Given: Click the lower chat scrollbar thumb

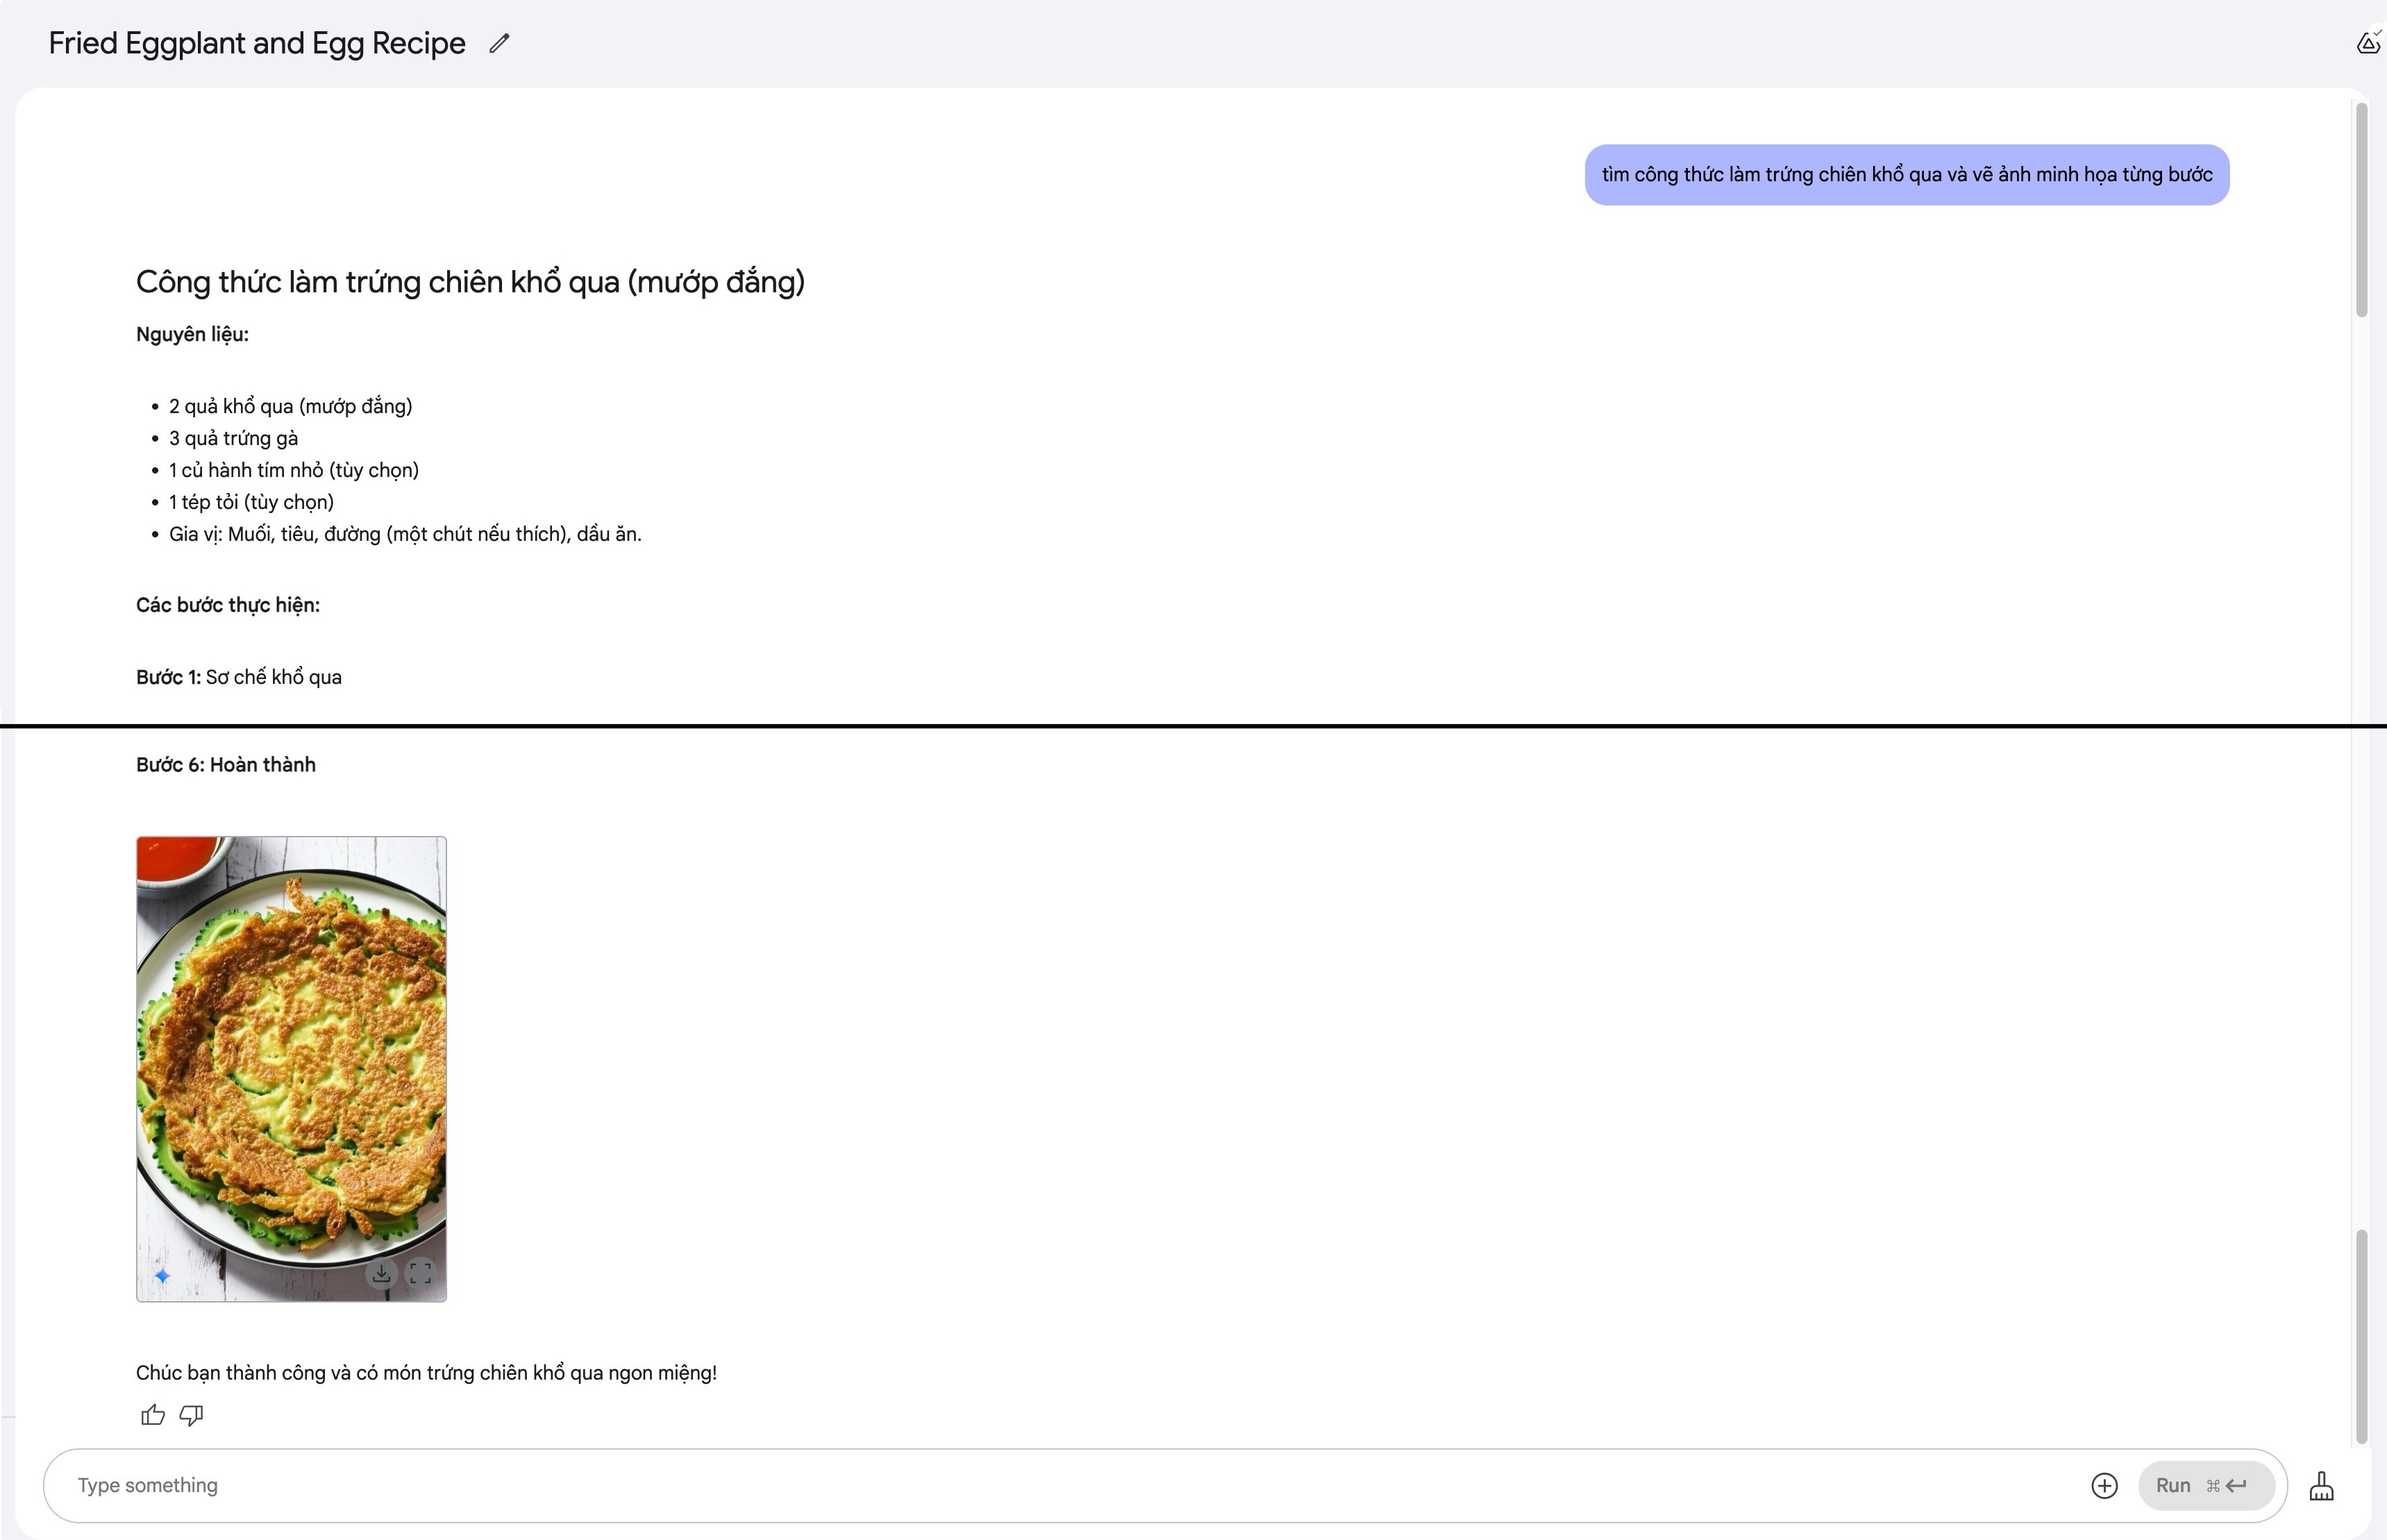Looking at the screenshot, I should pyautogui.click(x=2362, y=1337).
